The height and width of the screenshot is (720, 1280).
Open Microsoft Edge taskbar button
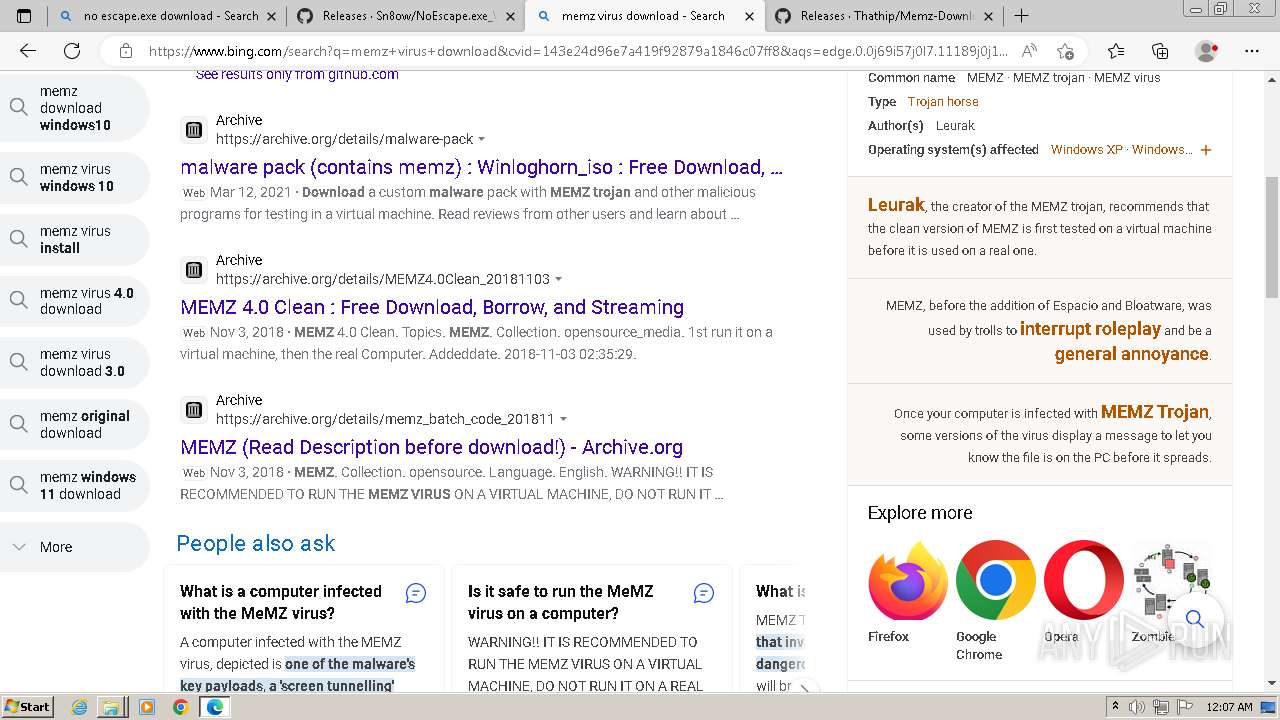pyautogui.click(x=214, y=707)
